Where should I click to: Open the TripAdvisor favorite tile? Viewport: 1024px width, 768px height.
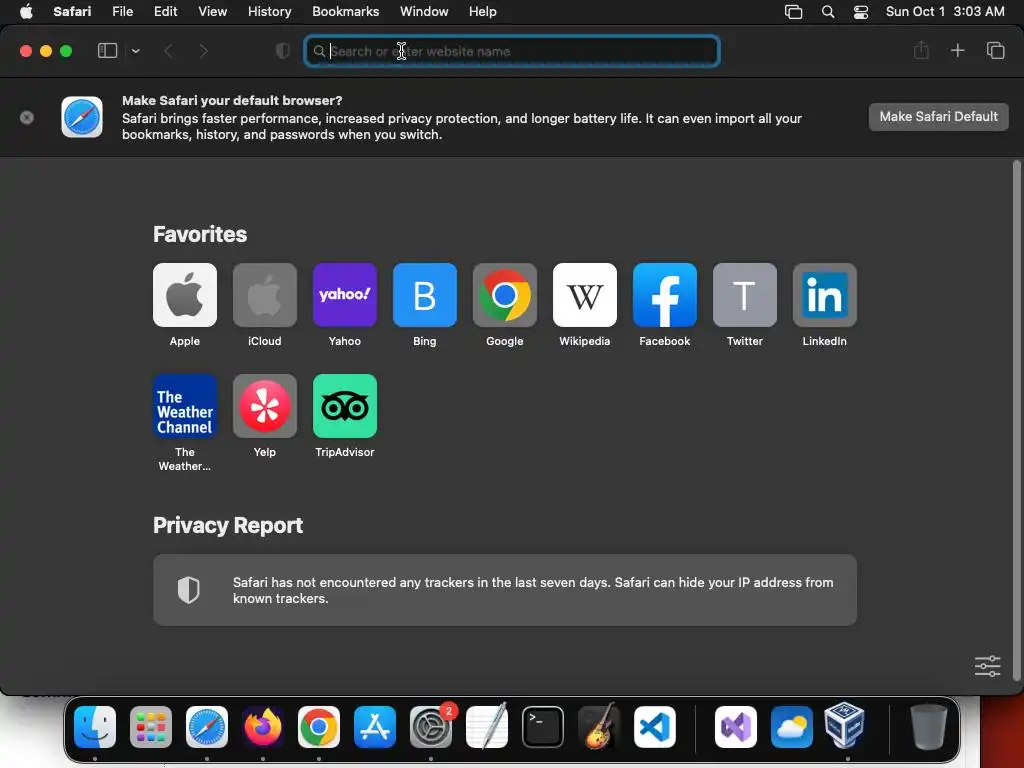(x=345, y=406)
